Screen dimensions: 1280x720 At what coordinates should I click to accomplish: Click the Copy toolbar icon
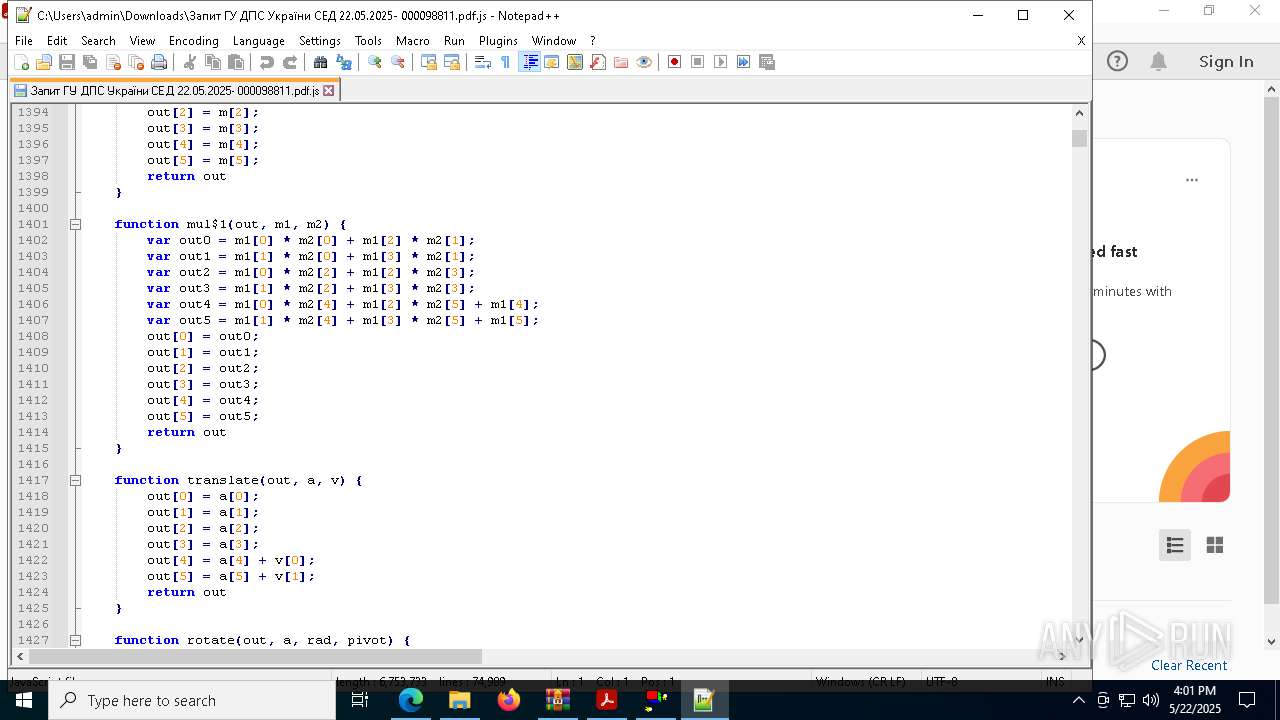click(213, 62)
